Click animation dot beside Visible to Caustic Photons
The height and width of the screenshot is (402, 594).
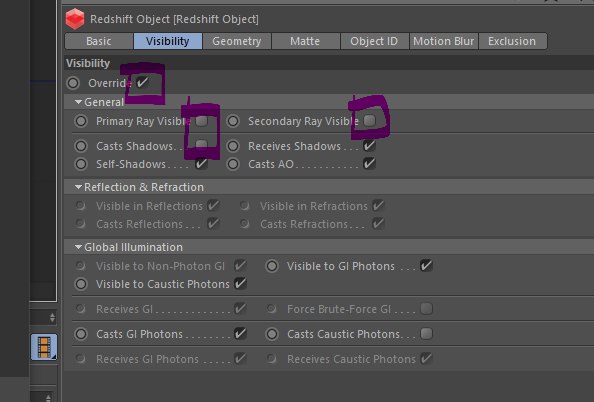pyautogui.click(x=81, y=284)
